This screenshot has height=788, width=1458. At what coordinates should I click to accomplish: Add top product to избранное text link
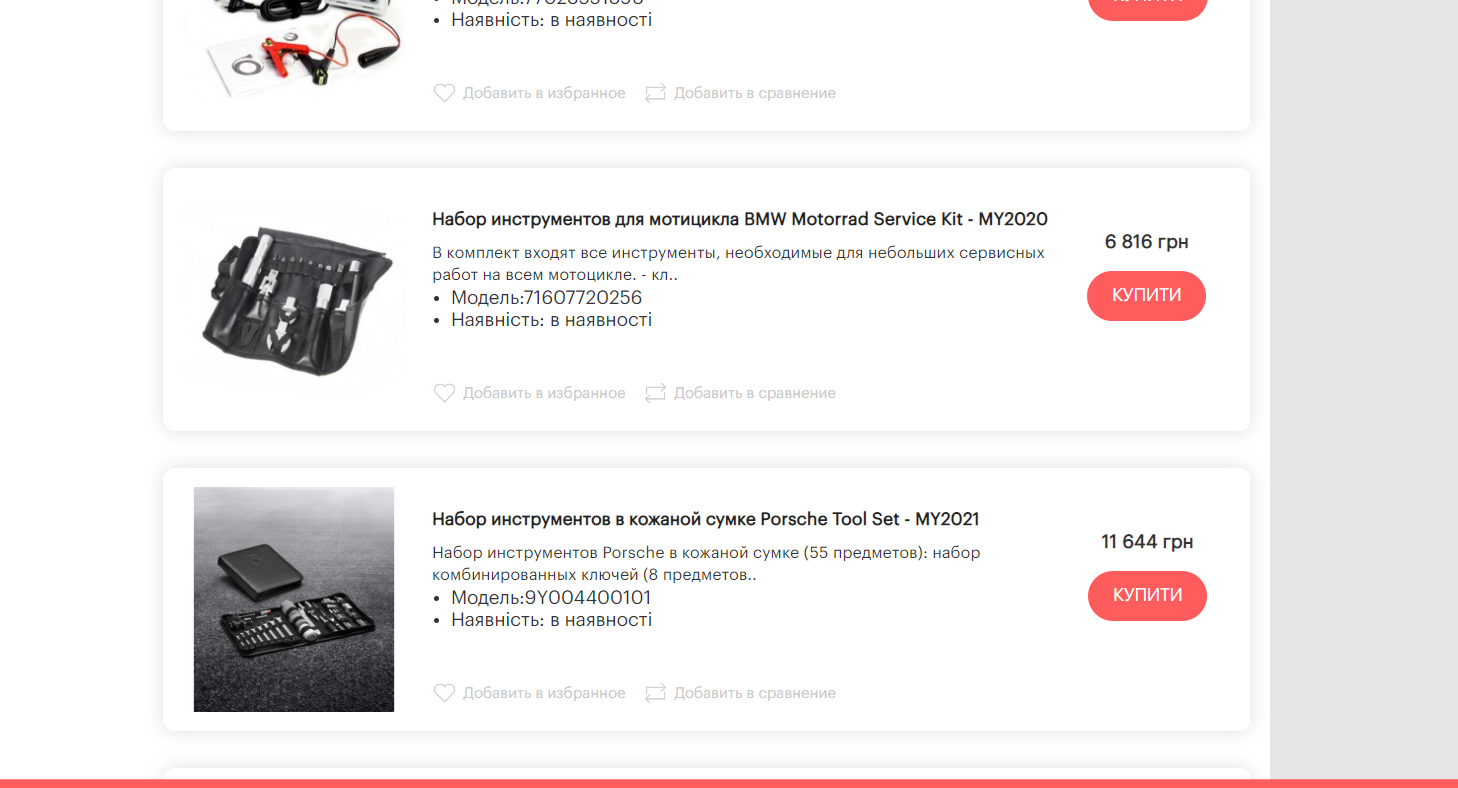[x=544, y=93]
